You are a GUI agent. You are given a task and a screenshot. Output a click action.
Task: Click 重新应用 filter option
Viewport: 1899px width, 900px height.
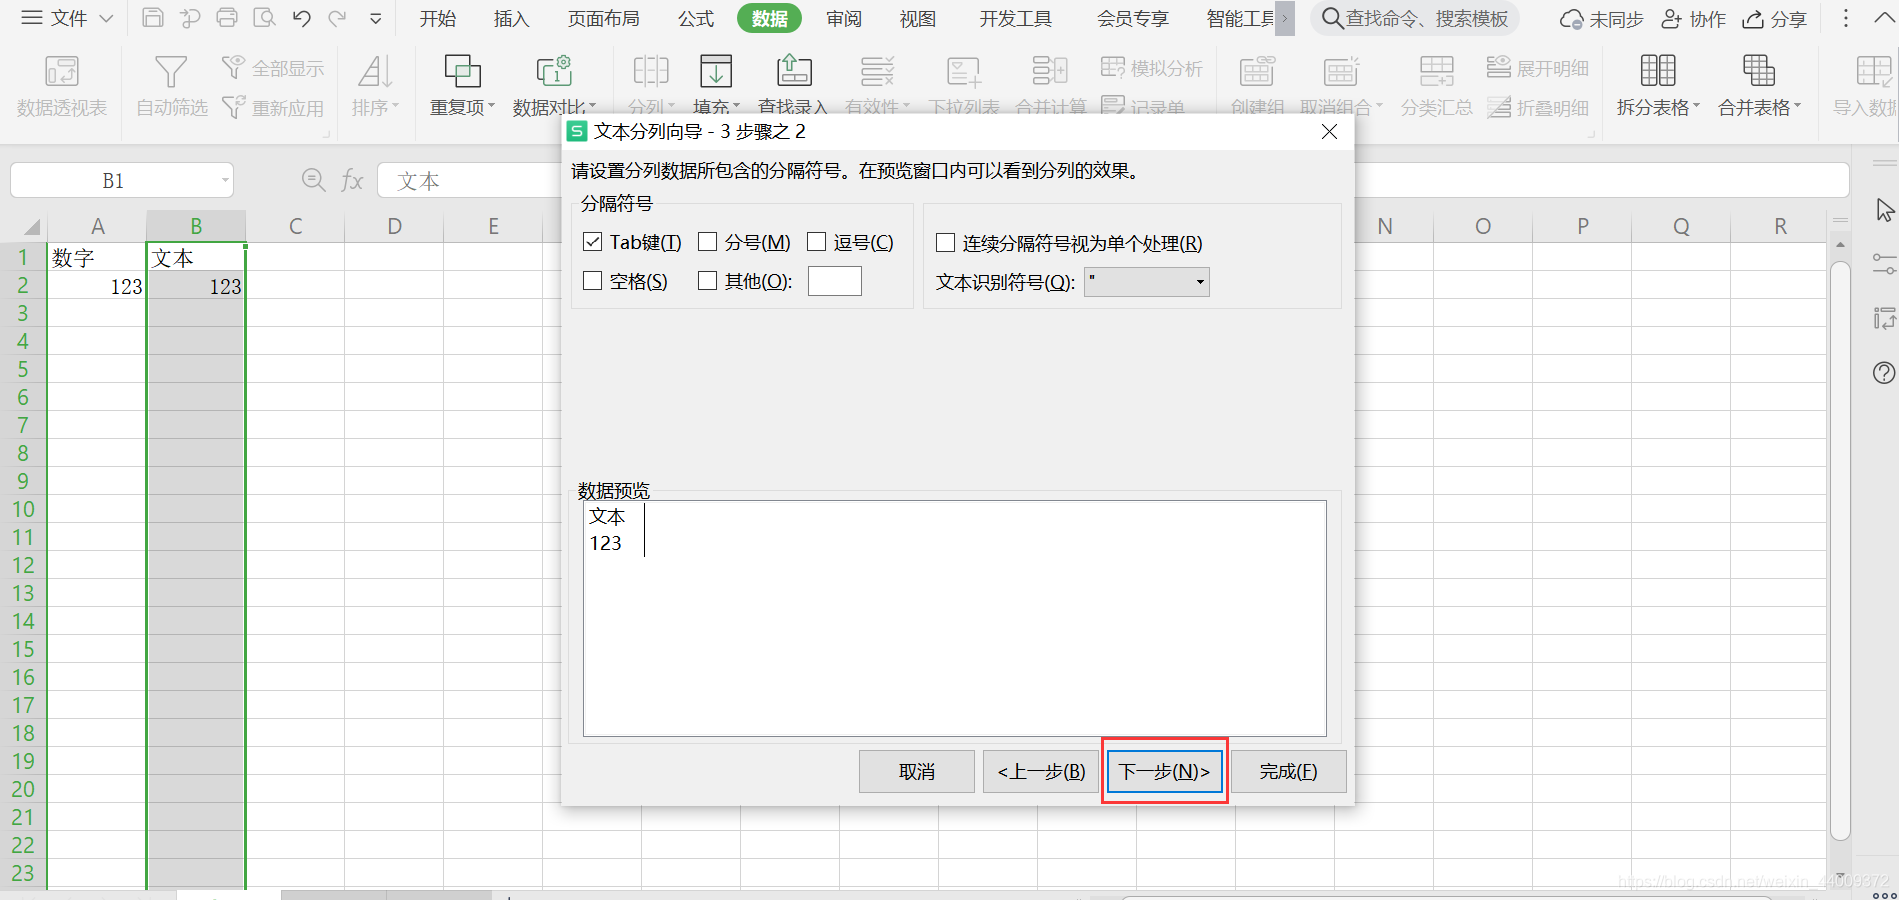point(273,107)
